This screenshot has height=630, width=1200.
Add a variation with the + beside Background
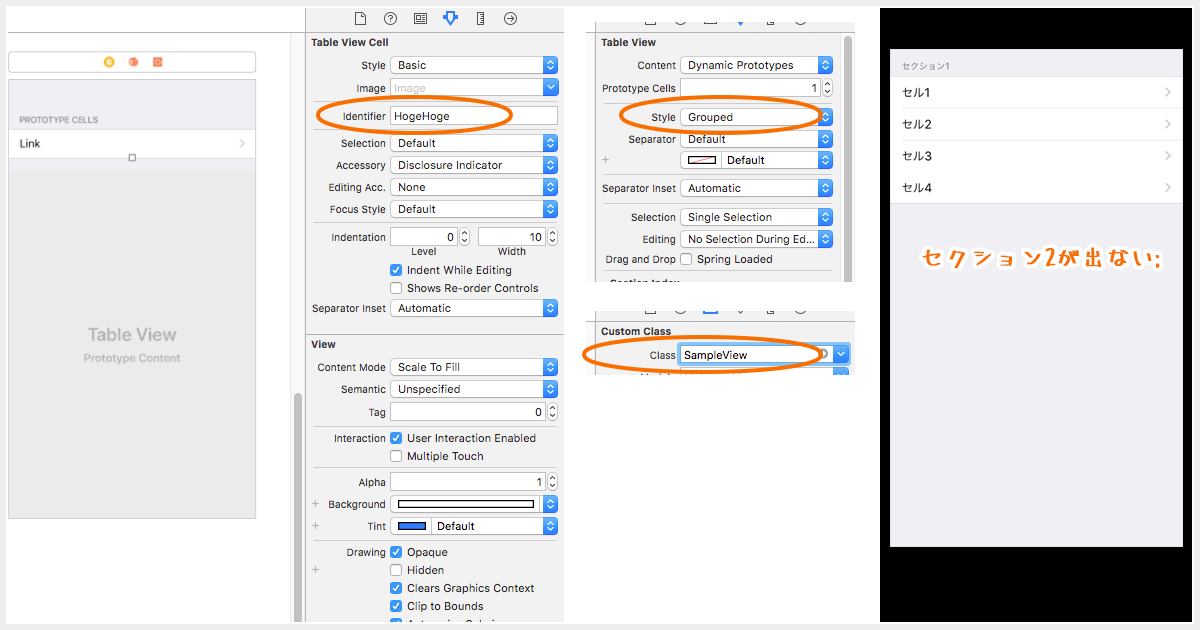point(316,504)
